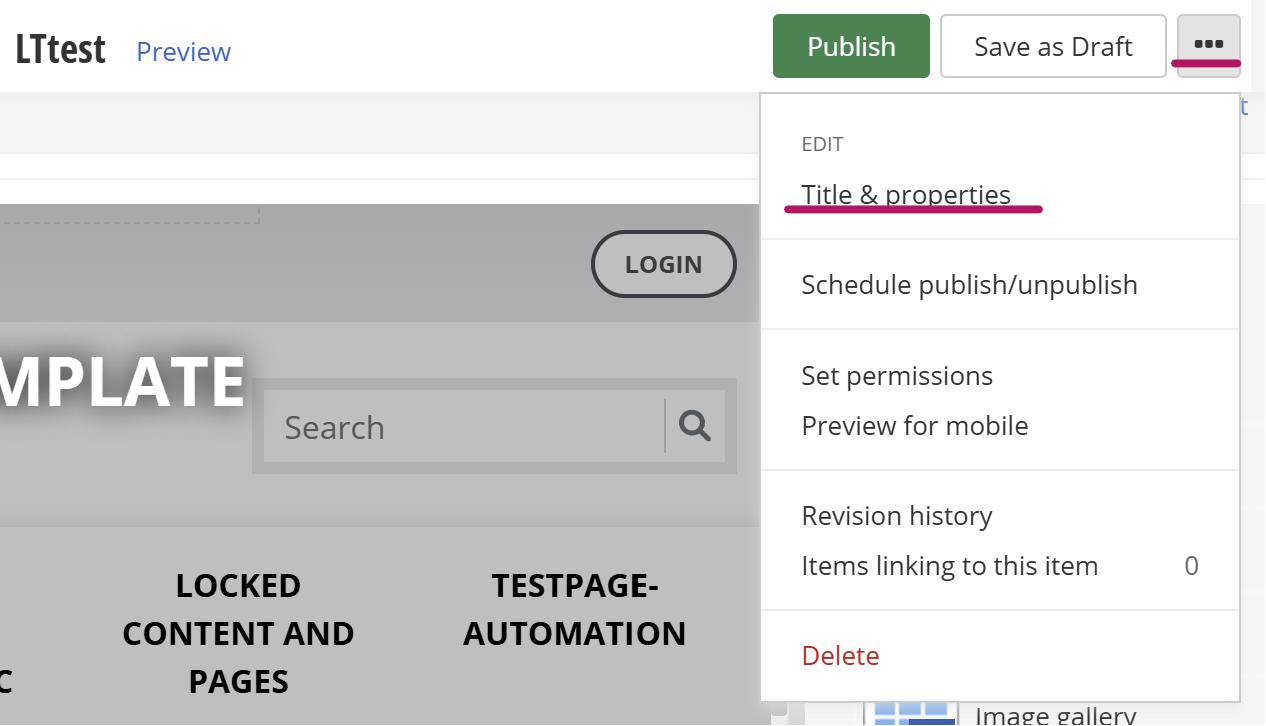Click the LOGIN button
The height and width of the screenshot is (726, 1266).
(664, 264)
